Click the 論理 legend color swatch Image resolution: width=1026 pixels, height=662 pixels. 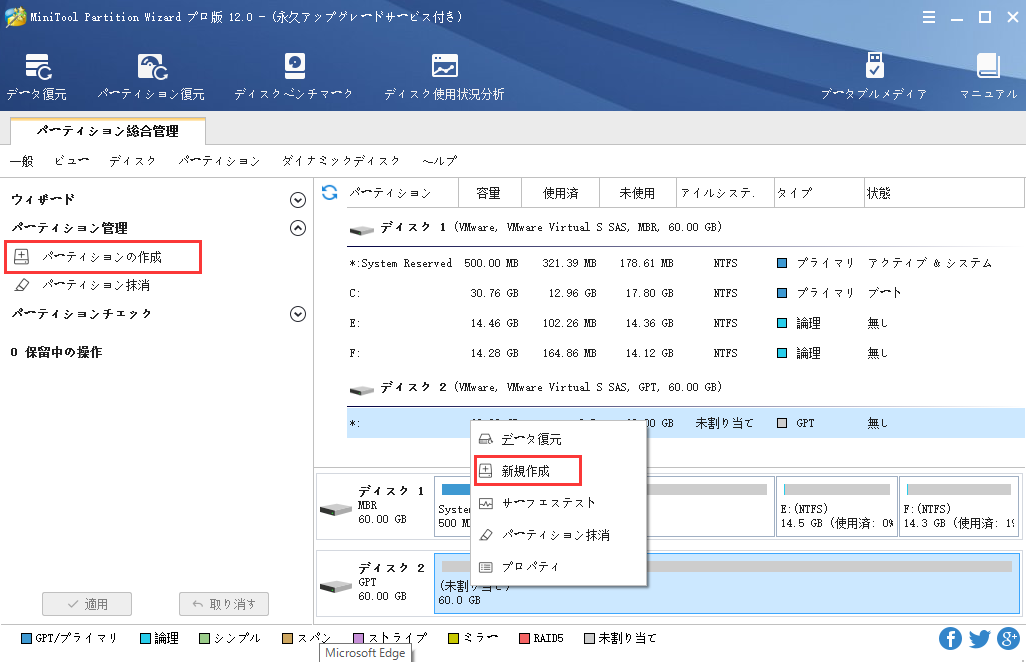coord(146,638)
